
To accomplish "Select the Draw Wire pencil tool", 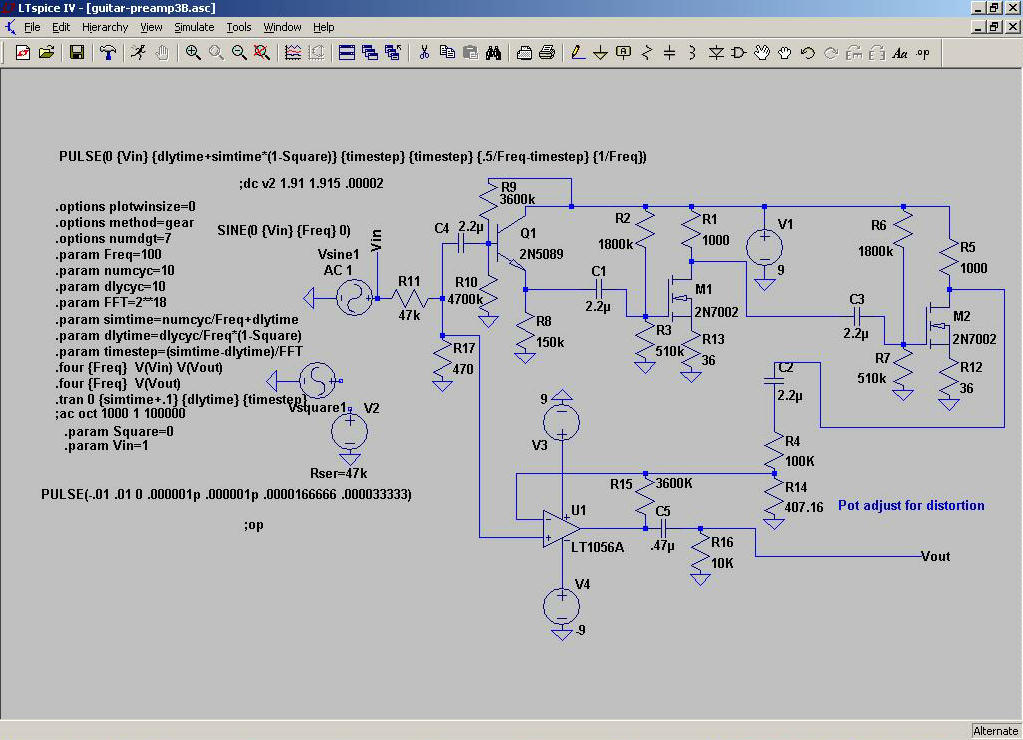I will [x=577, y=53].
